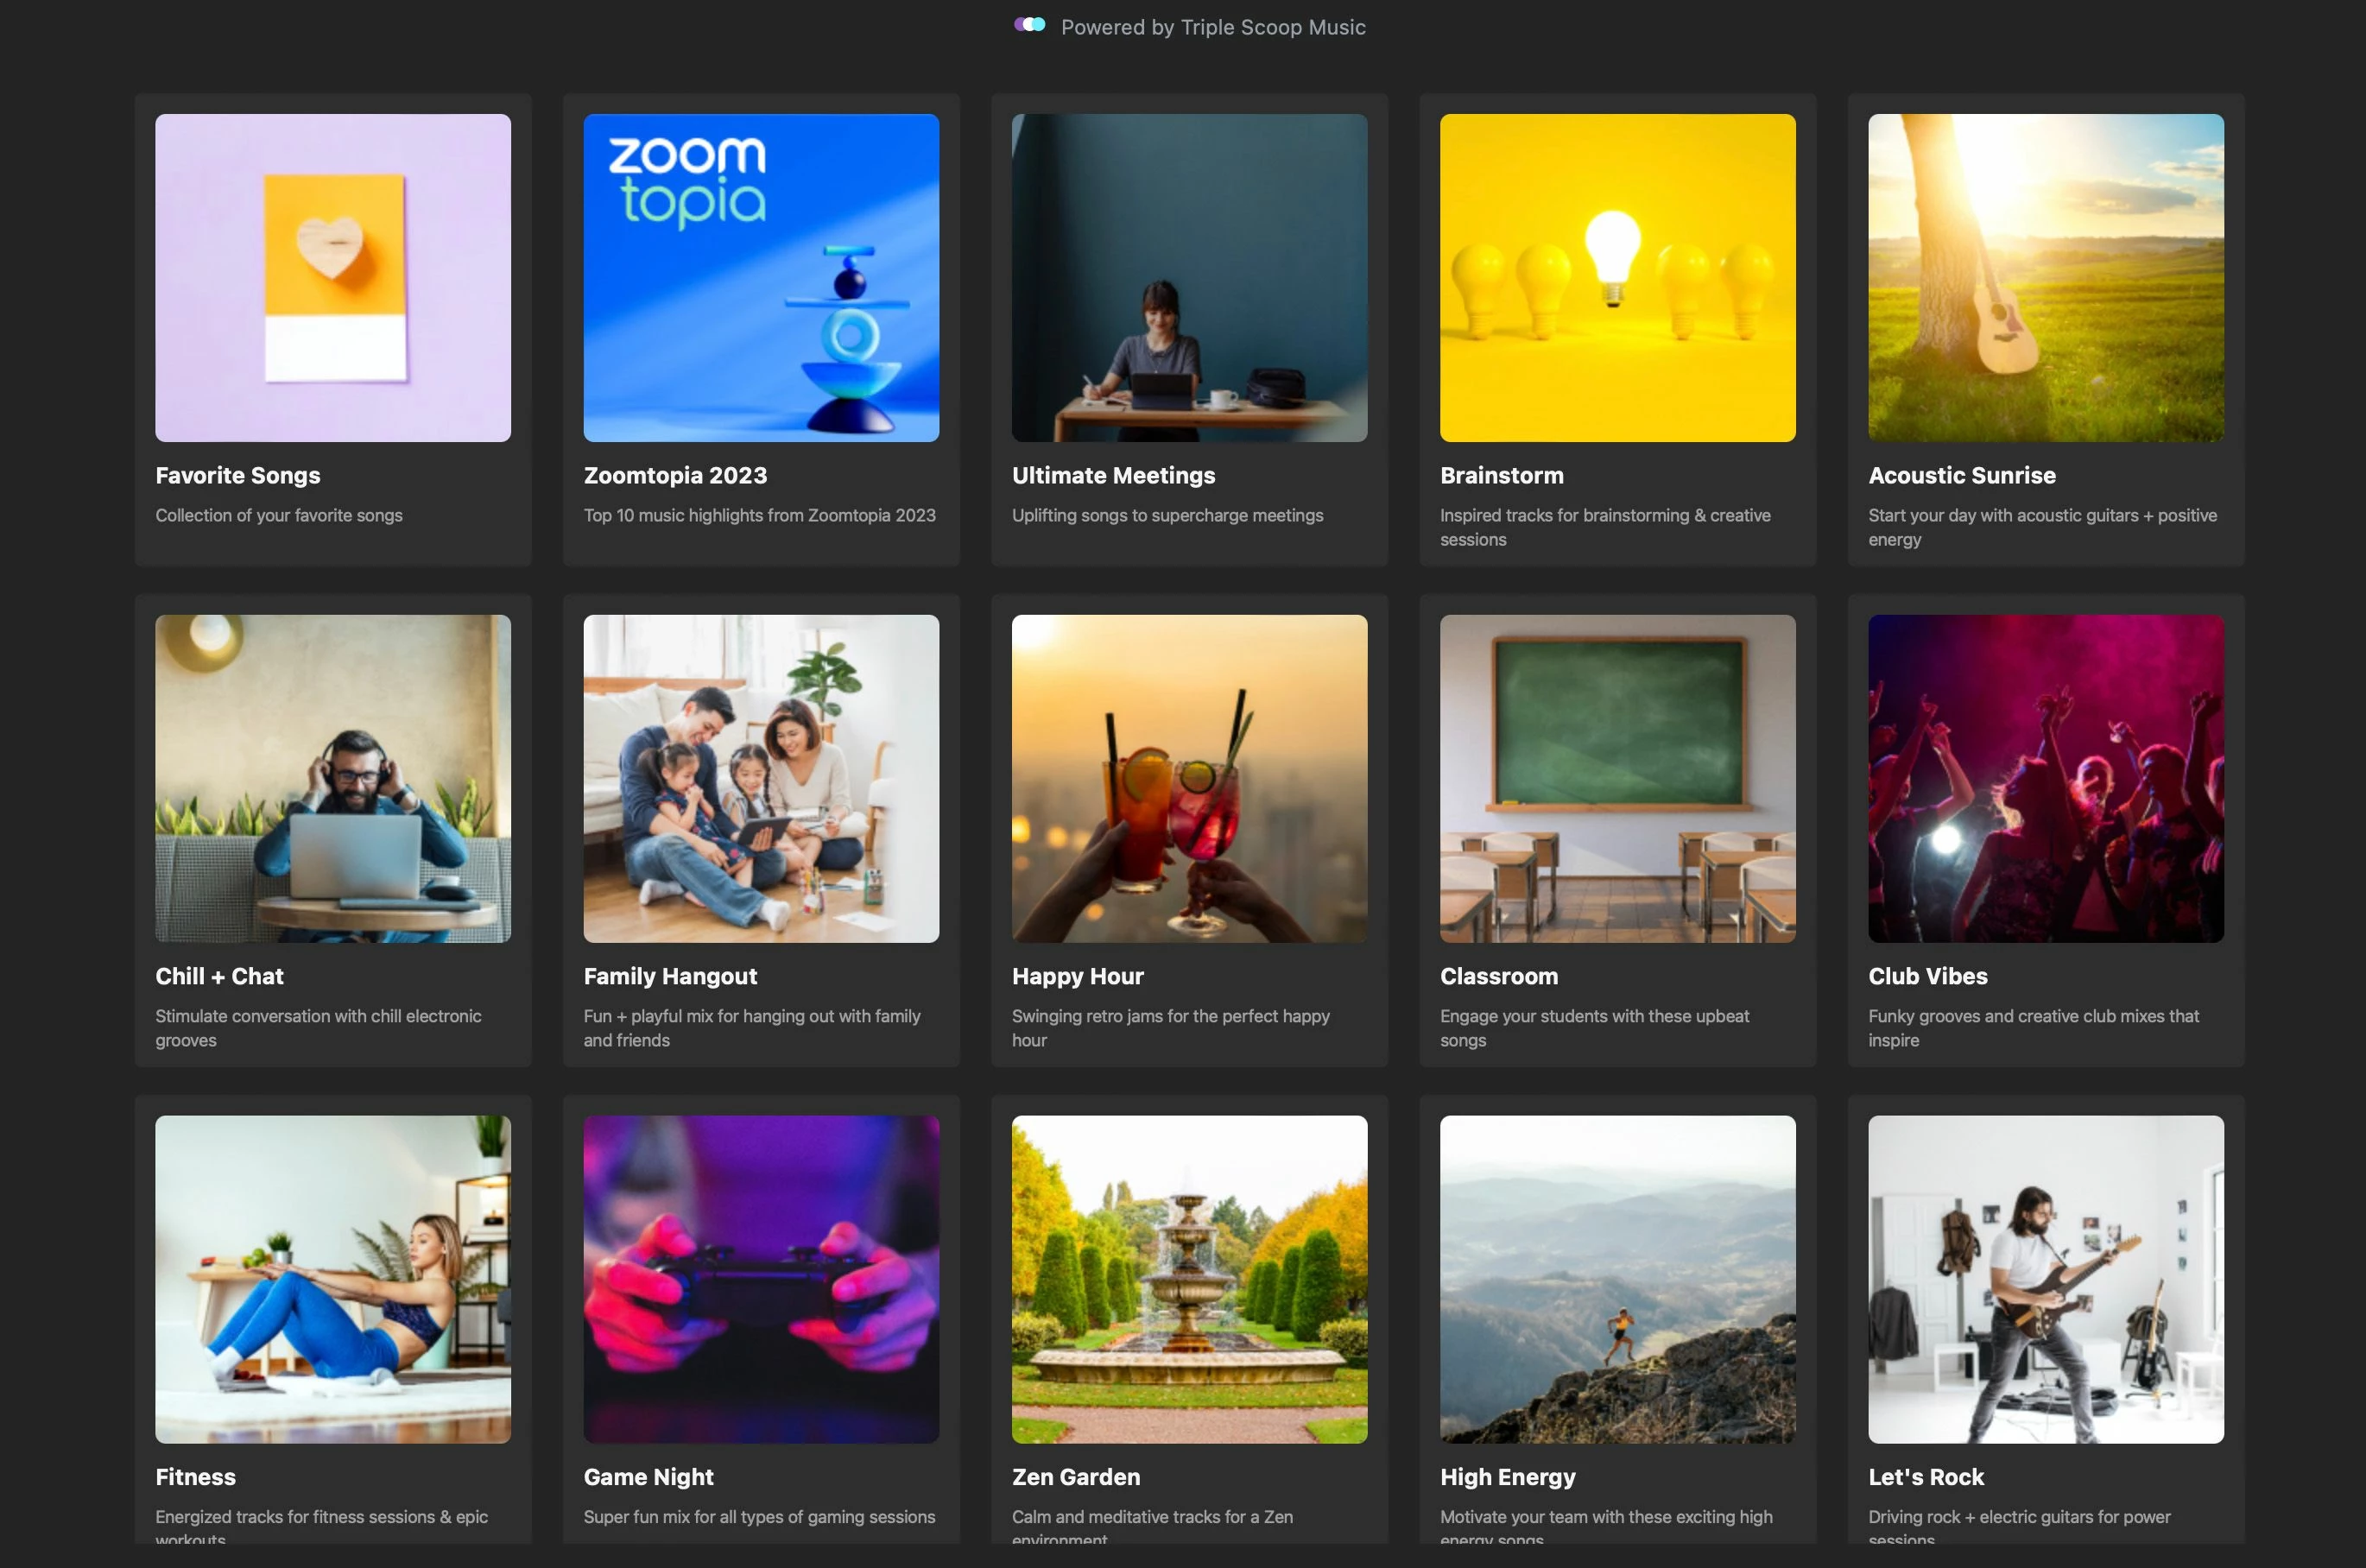Screen dimensions: 2366x1568
Task: Select the Club Vibes playlist image
Action: [2045, 778]
